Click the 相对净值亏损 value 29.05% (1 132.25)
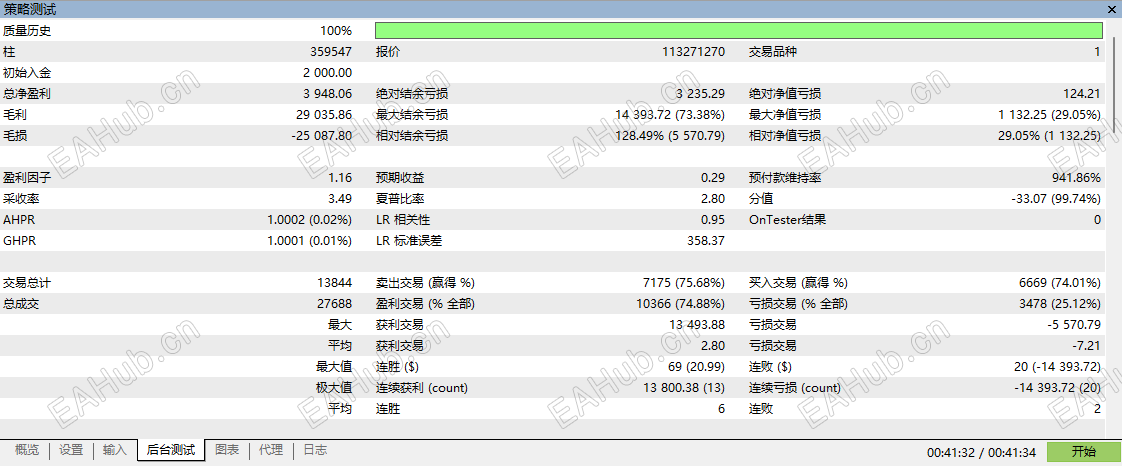1122x466 pixels. 1050,135
